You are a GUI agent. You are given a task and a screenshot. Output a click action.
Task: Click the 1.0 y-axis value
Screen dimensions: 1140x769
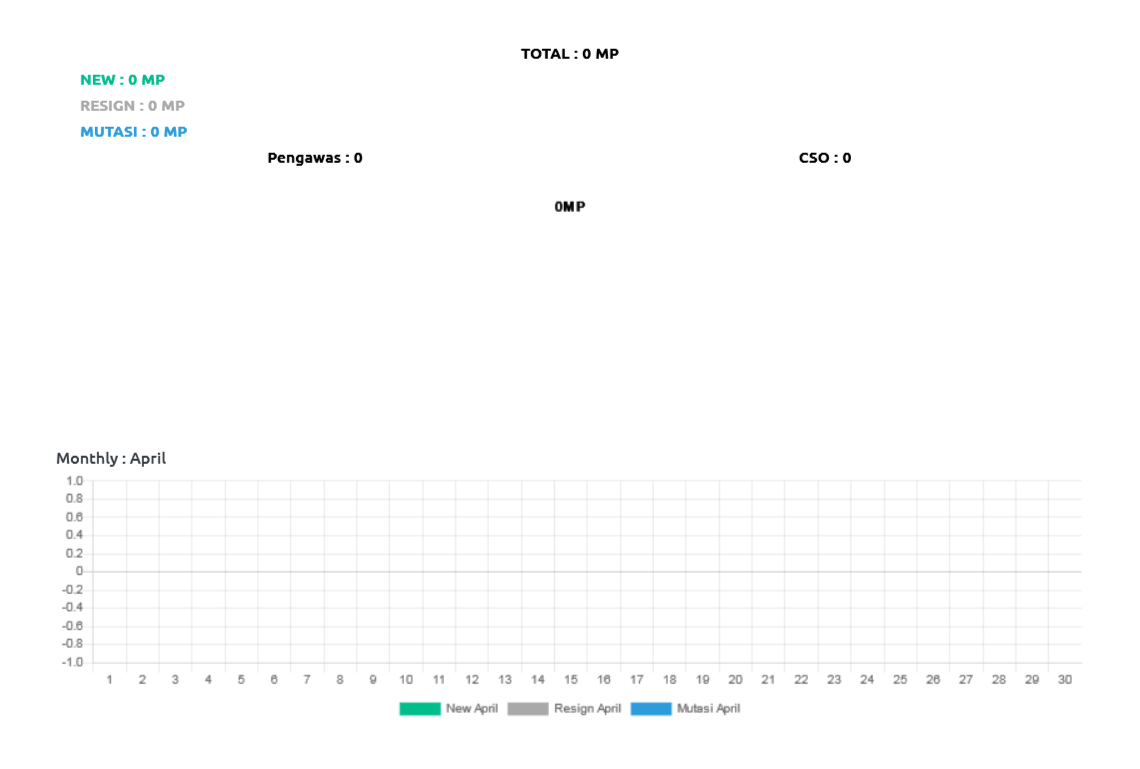[x=74, y=481]
